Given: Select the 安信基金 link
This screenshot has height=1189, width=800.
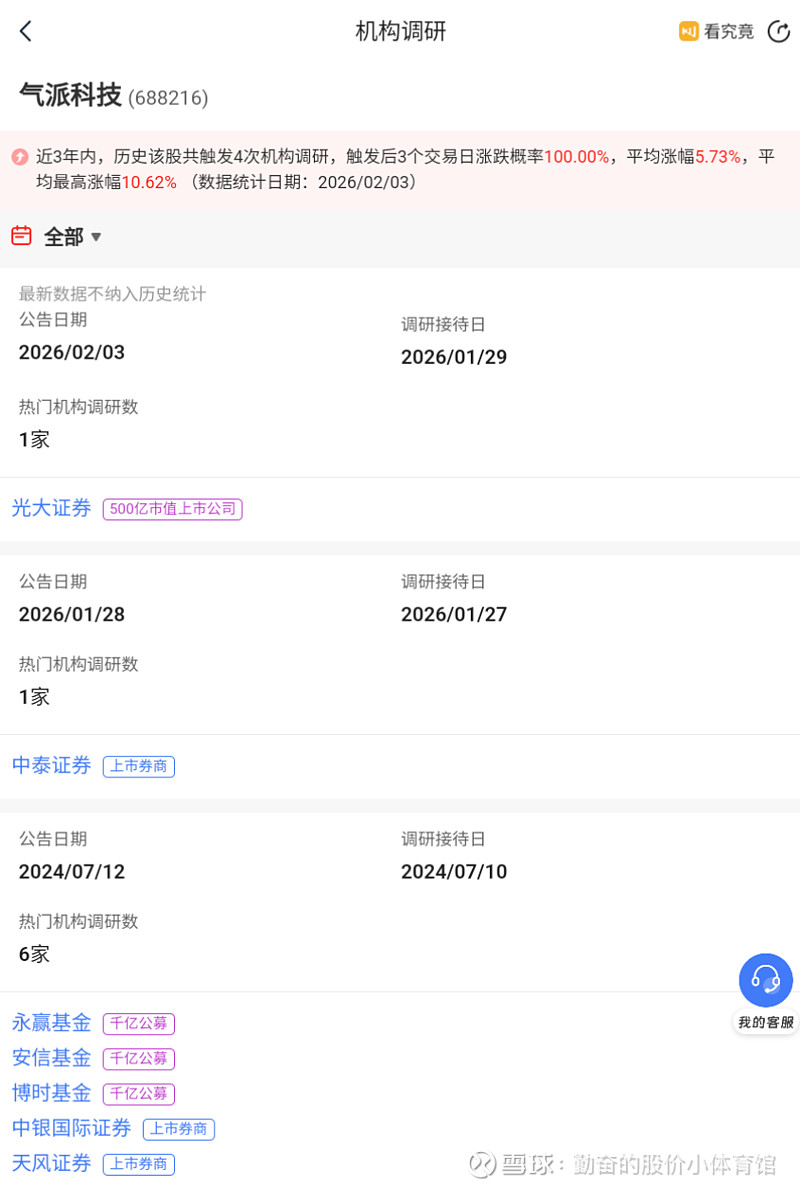Looking at the screenshot, I should (x=52, y=1058).
